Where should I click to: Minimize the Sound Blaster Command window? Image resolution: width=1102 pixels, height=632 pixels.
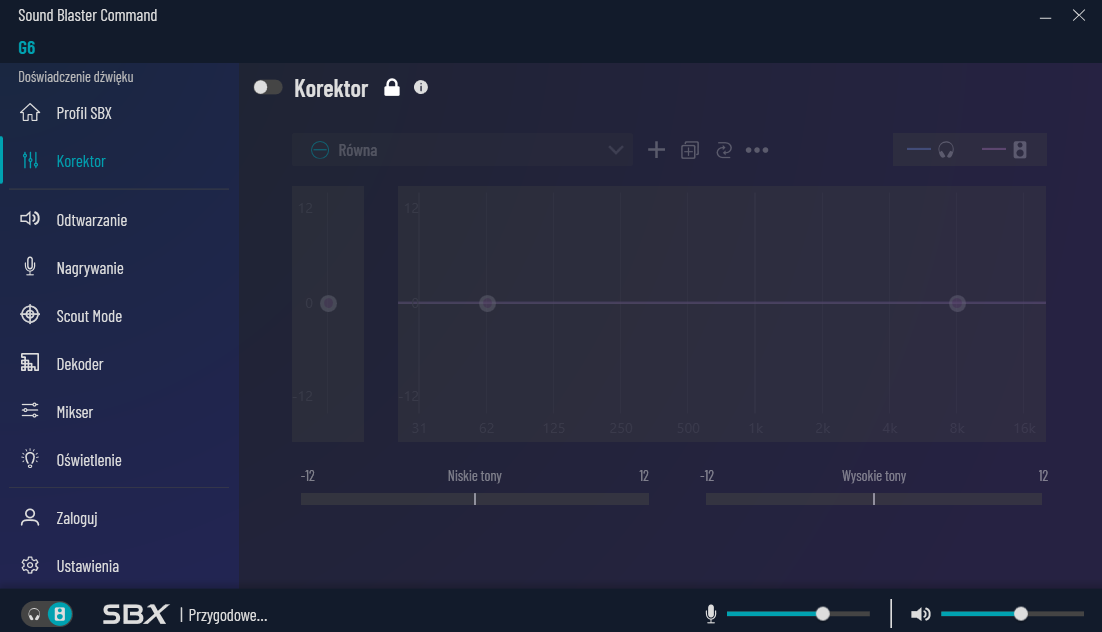click(x=1045, y=16)
